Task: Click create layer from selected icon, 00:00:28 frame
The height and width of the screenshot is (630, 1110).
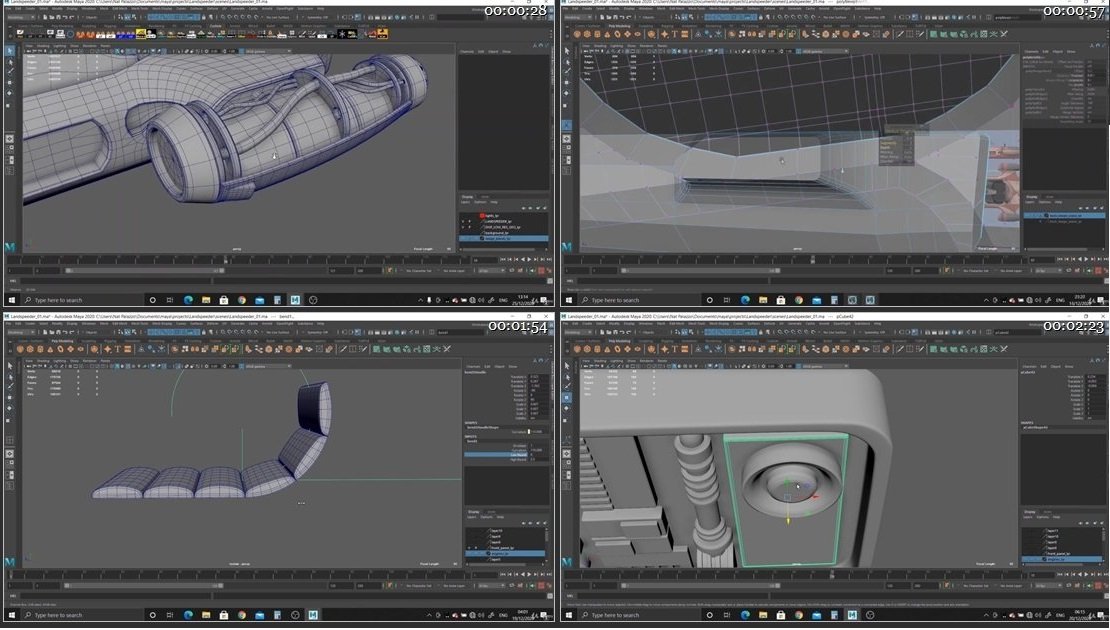Action: point(544,208)
